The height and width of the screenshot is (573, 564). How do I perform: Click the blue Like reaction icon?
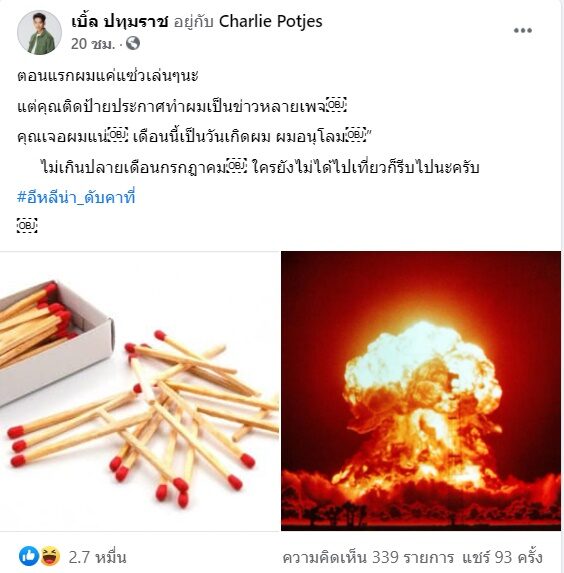[29, 556]
